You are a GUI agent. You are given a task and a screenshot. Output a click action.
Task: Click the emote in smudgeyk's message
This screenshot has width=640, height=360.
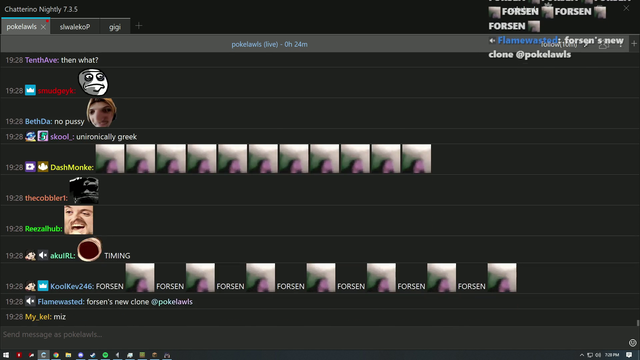[93, 82]
